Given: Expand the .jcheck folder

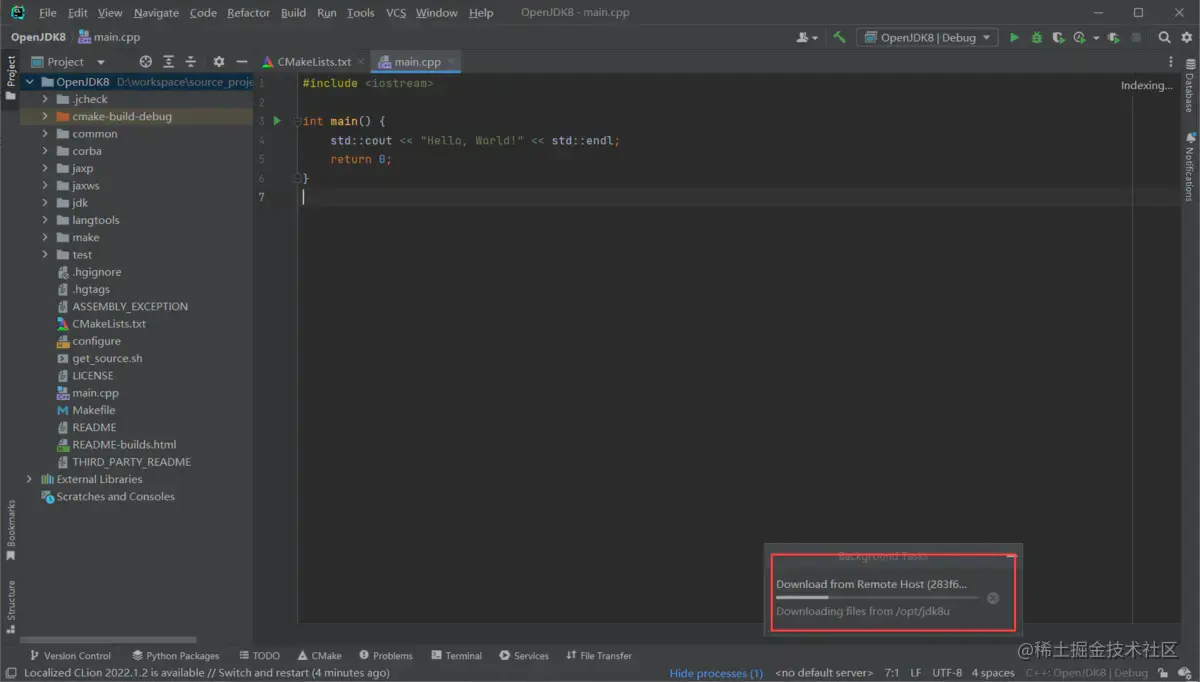Looking at the screenshot, I should 45,99.
